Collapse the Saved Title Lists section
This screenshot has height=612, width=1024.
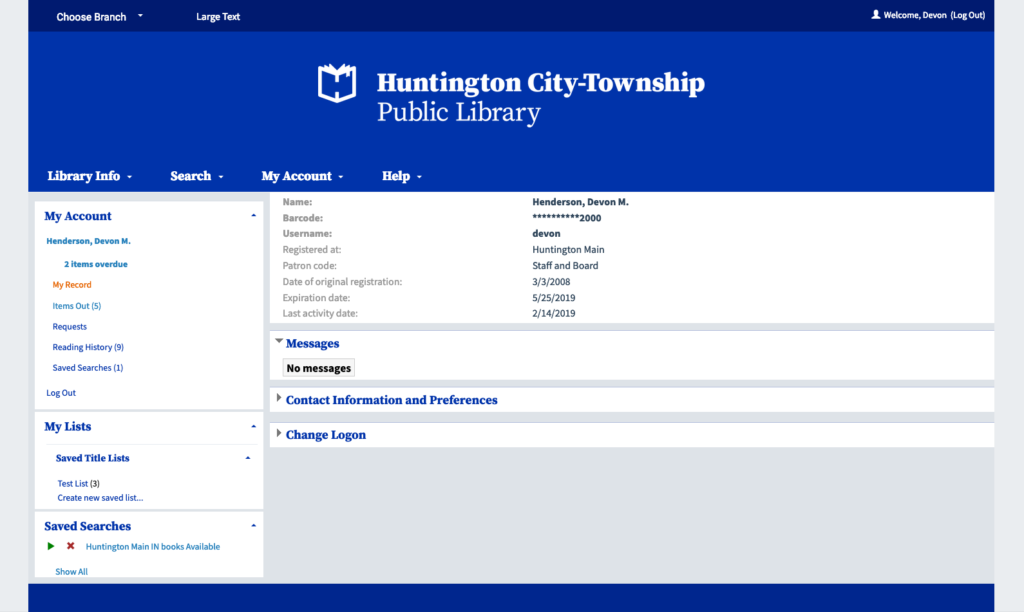pyautogui.click(x=248, y=458)
